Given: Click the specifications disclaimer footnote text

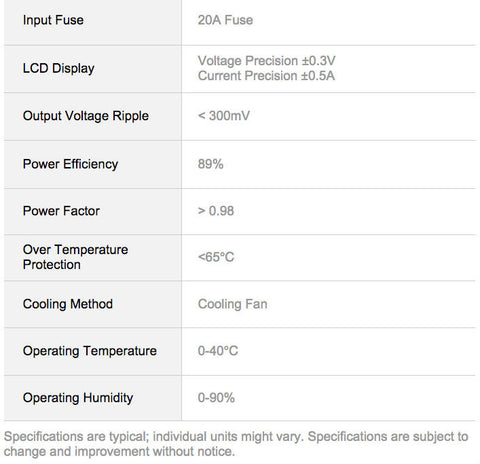Looking at the screenshot, I should [236, 444].
